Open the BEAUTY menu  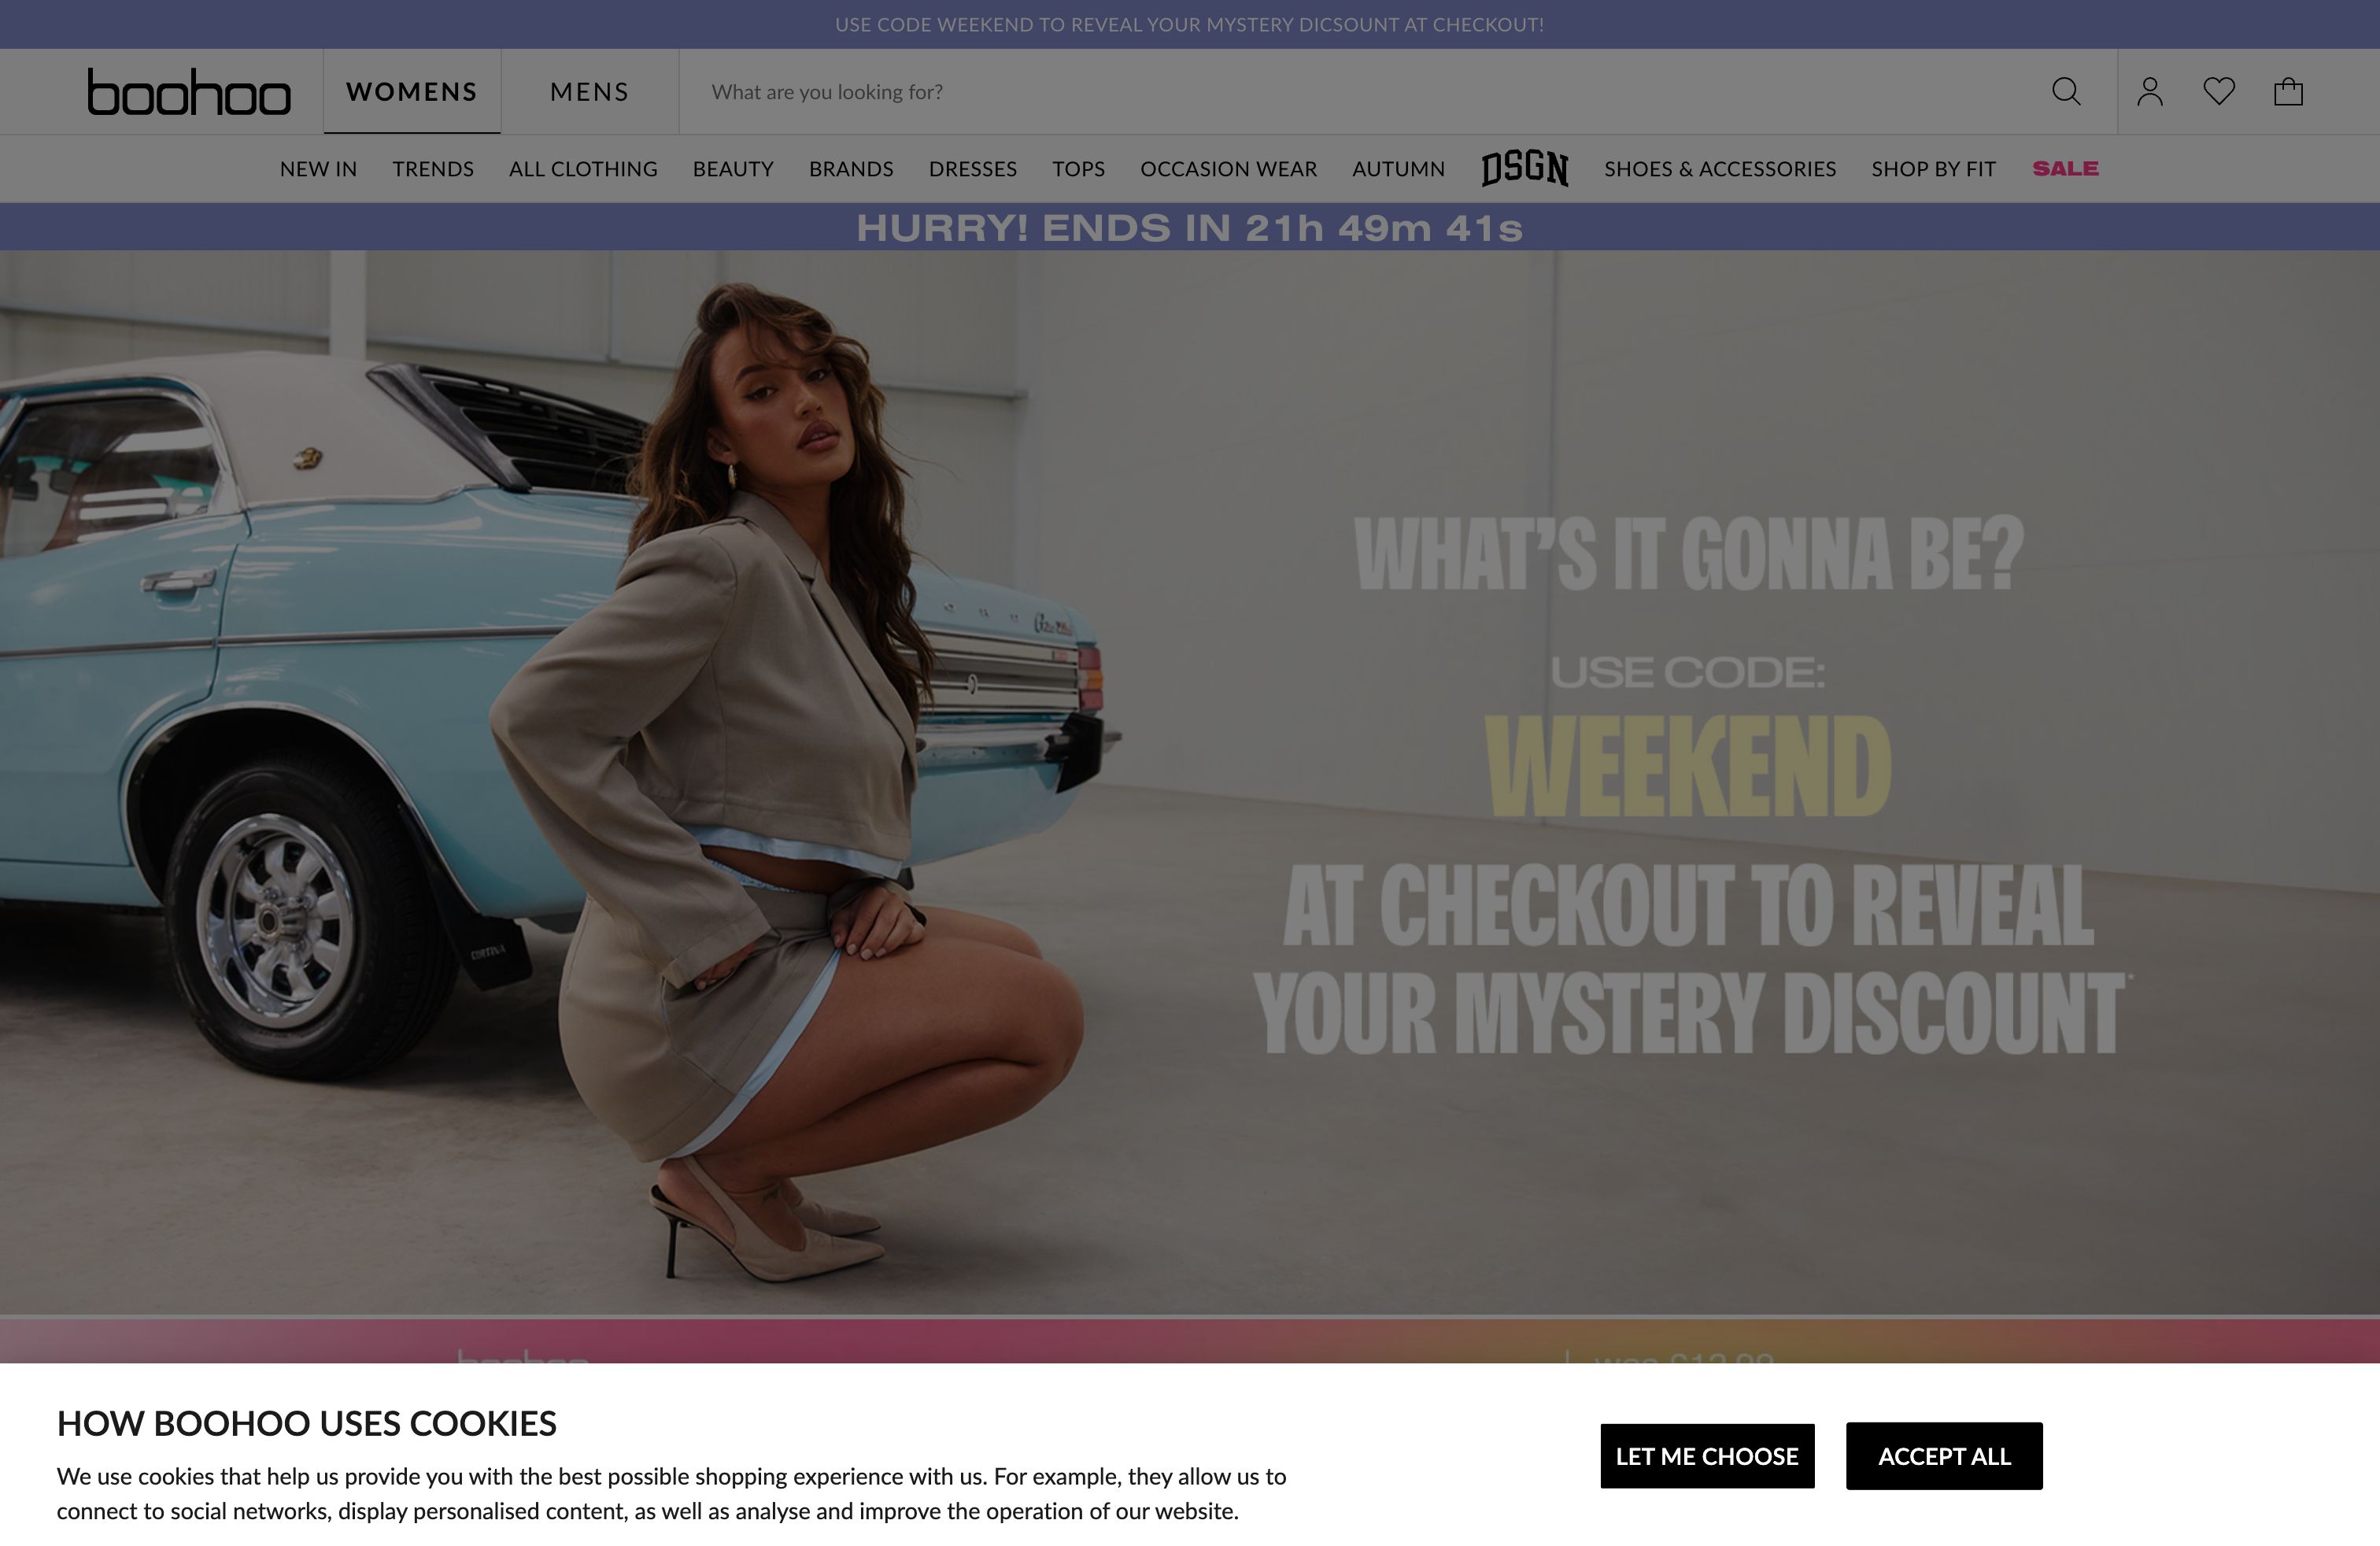(x=733, y=169)
